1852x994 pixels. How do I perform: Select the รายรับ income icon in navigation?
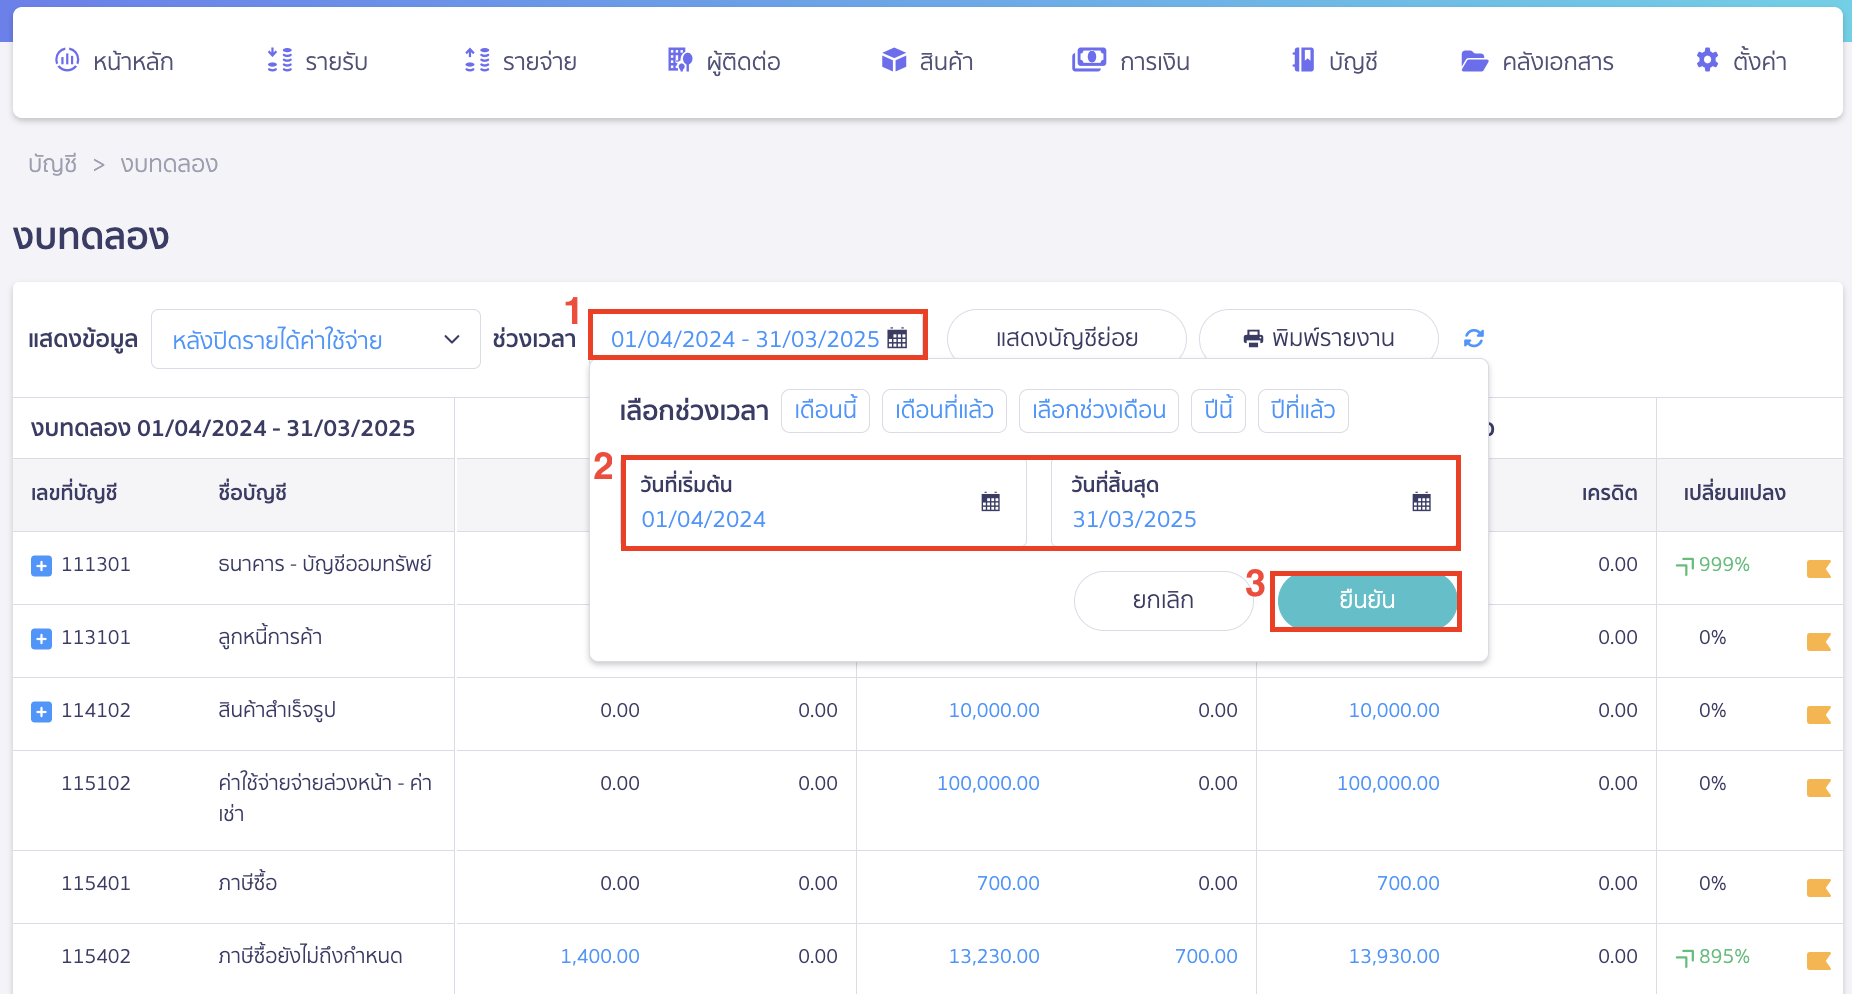point(278,60)
